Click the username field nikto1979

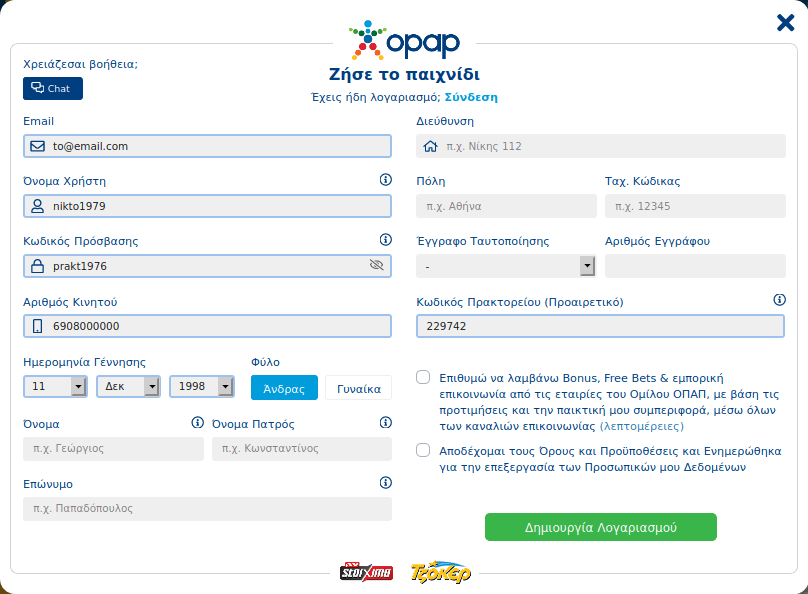[207, 206]
